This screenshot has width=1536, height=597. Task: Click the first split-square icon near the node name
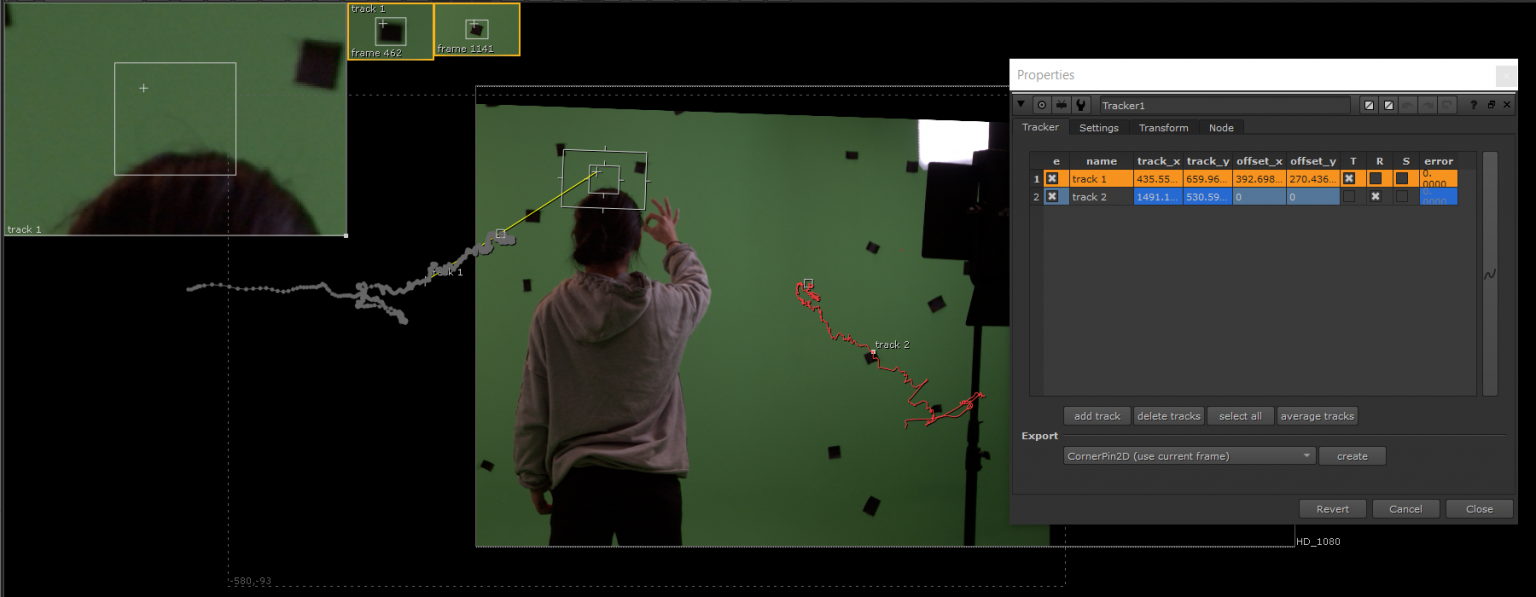[1369, 104]
